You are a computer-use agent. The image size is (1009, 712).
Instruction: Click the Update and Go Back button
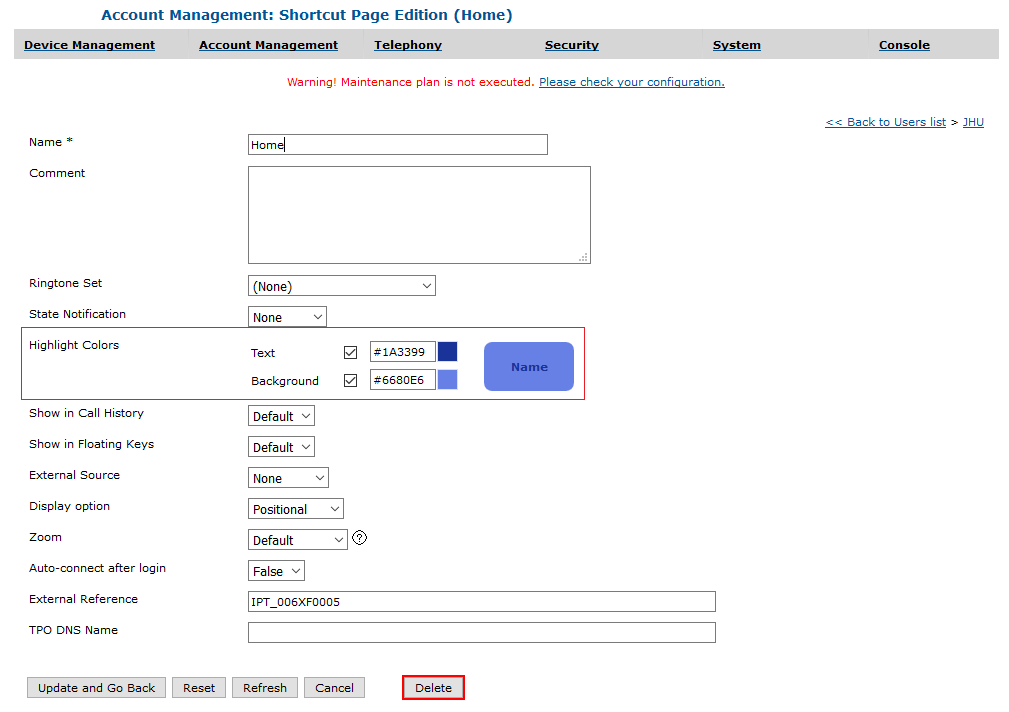coord(97,688)
